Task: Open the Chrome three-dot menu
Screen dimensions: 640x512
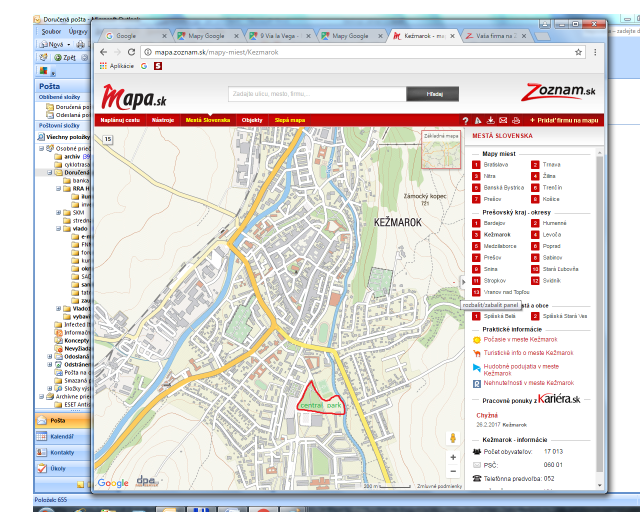Action: click(x=595, y=52)
